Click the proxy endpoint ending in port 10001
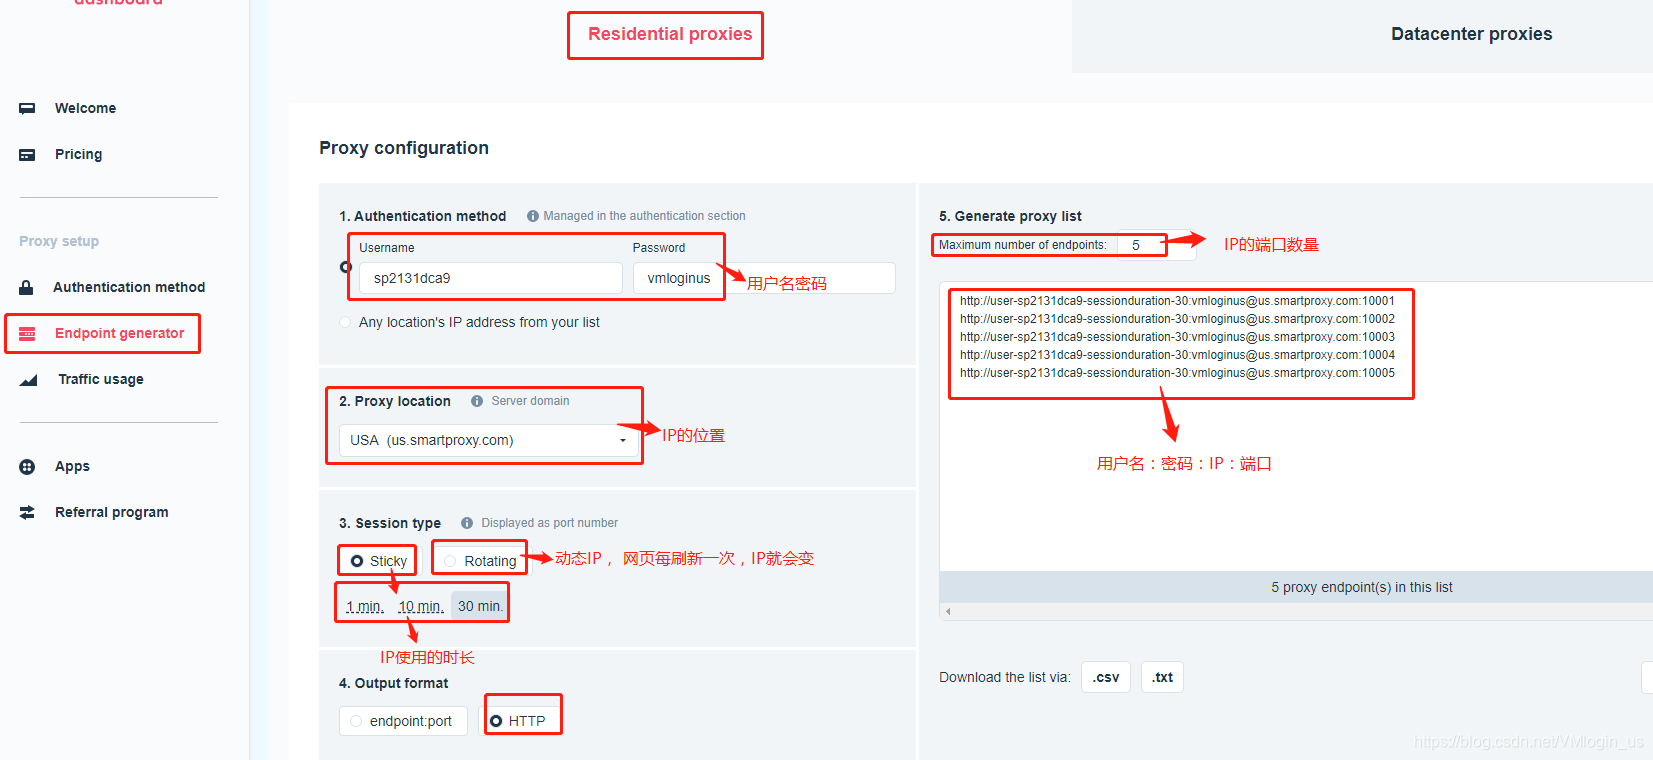The height and width of the screenshot is (760, 1653). point(1177,301)
